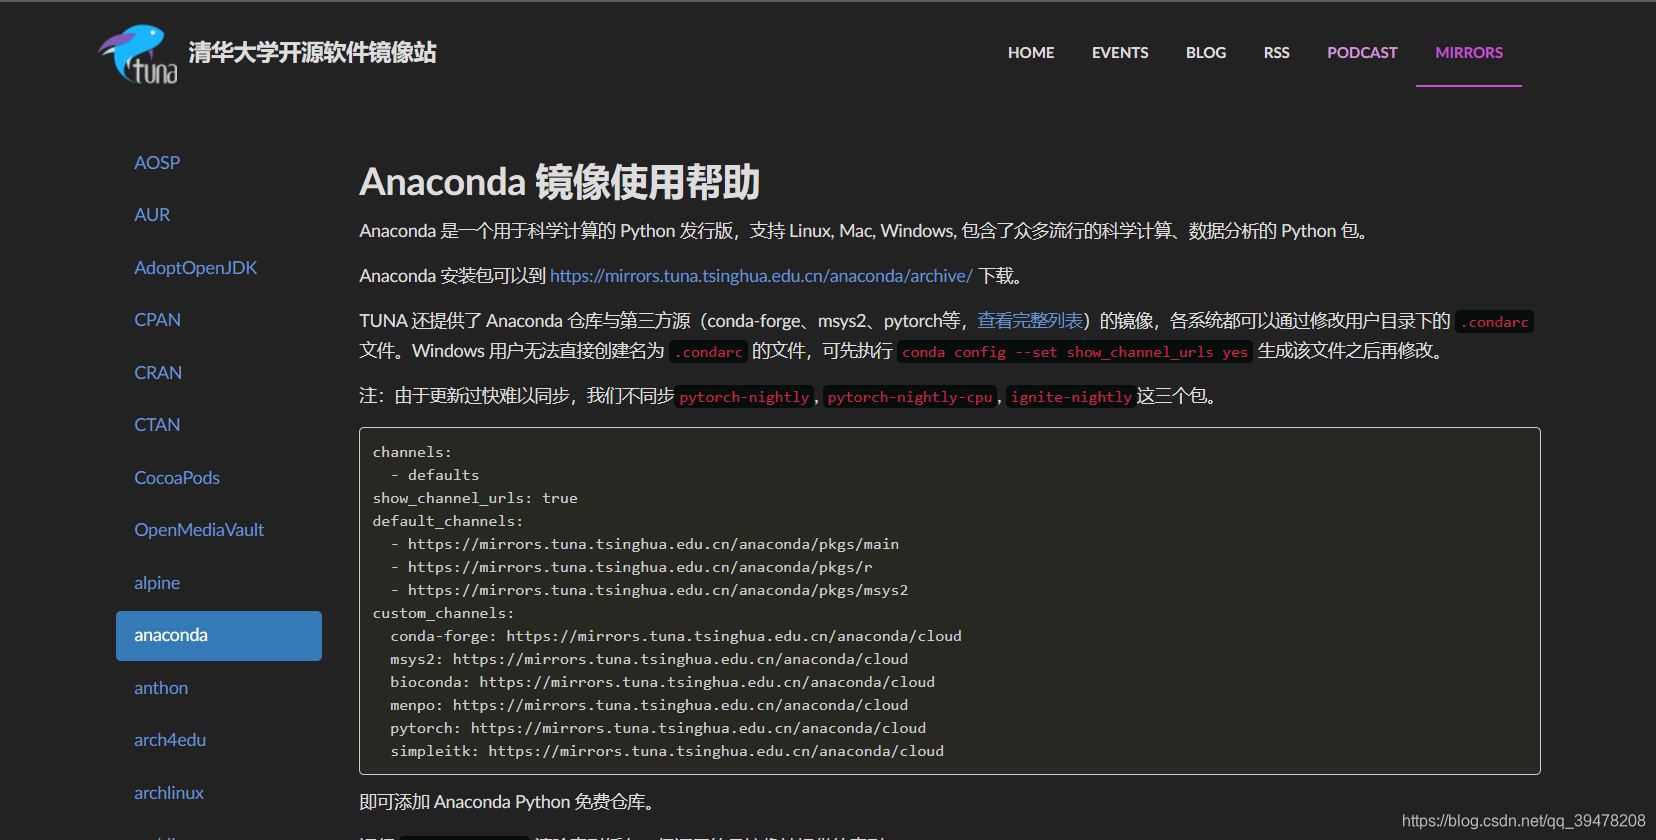Screen dimensions: 1656x840
Task: Click the anaconda/pkgs/main URL line
Action: click(645, 544)
